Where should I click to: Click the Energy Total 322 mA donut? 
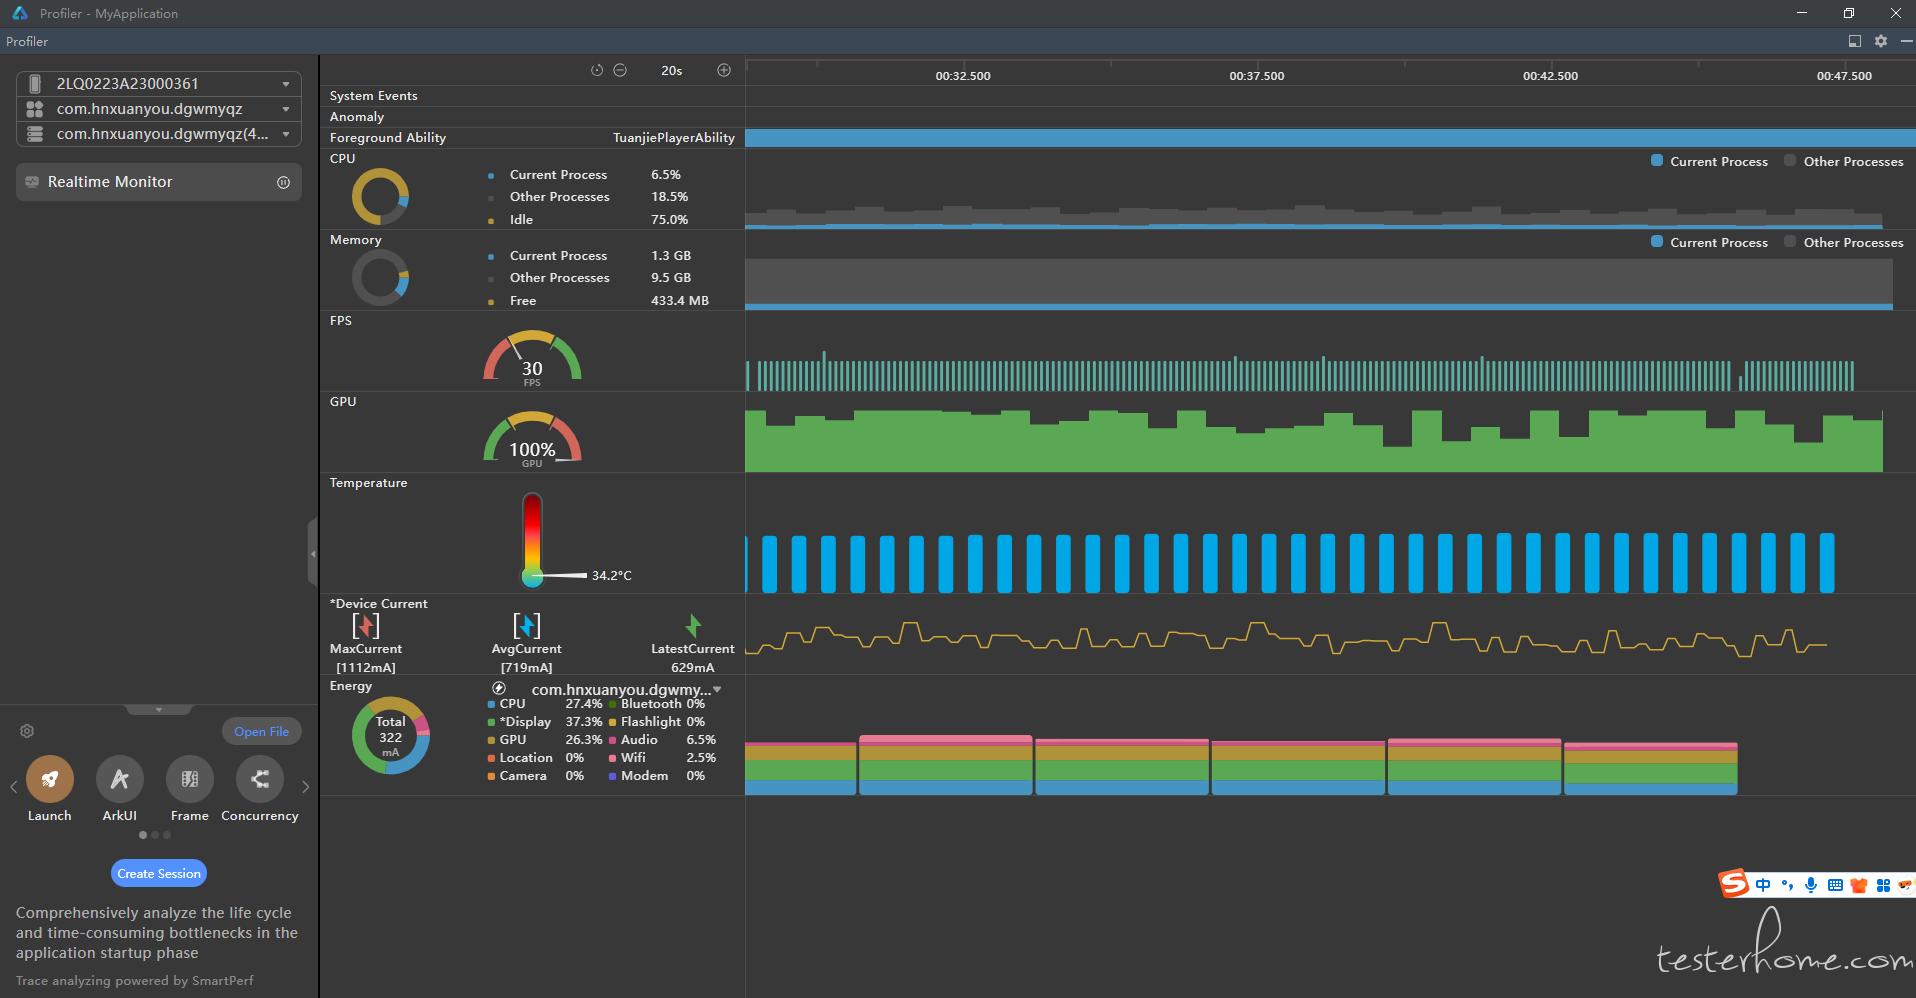coord(391,736)
